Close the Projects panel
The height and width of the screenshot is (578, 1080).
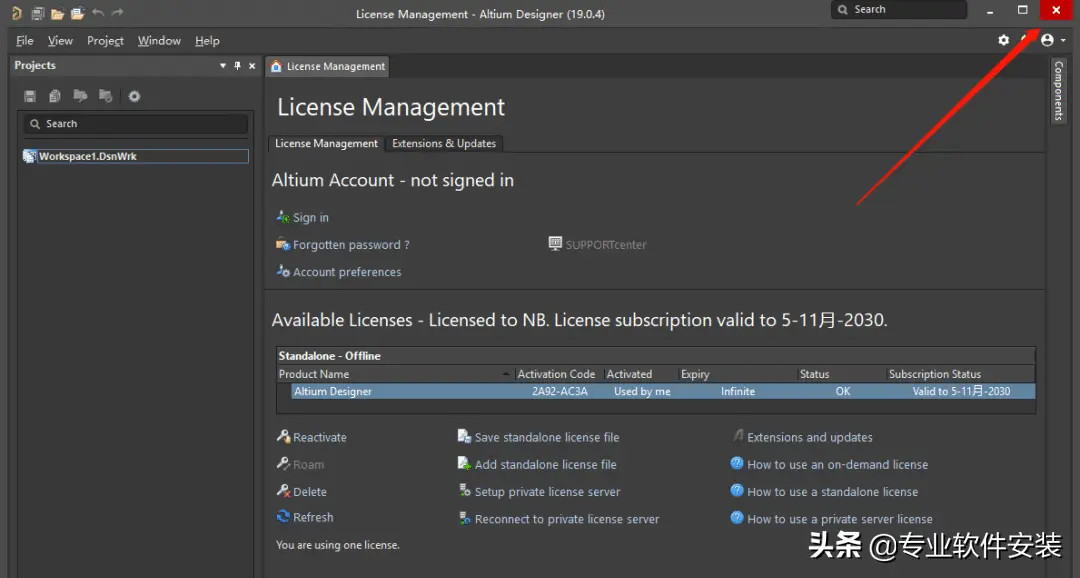click(252, 66)
